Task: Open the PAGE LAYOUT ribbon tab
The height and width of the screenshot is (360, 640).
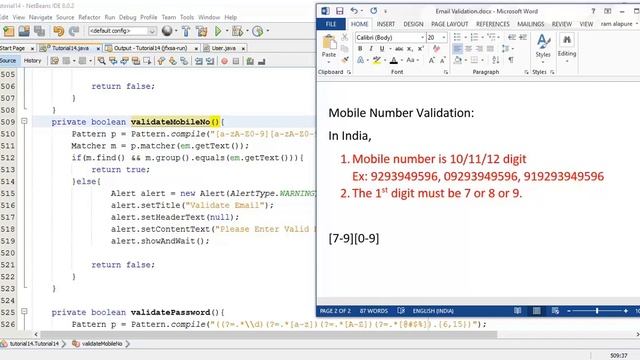Action: pos(449,24)
